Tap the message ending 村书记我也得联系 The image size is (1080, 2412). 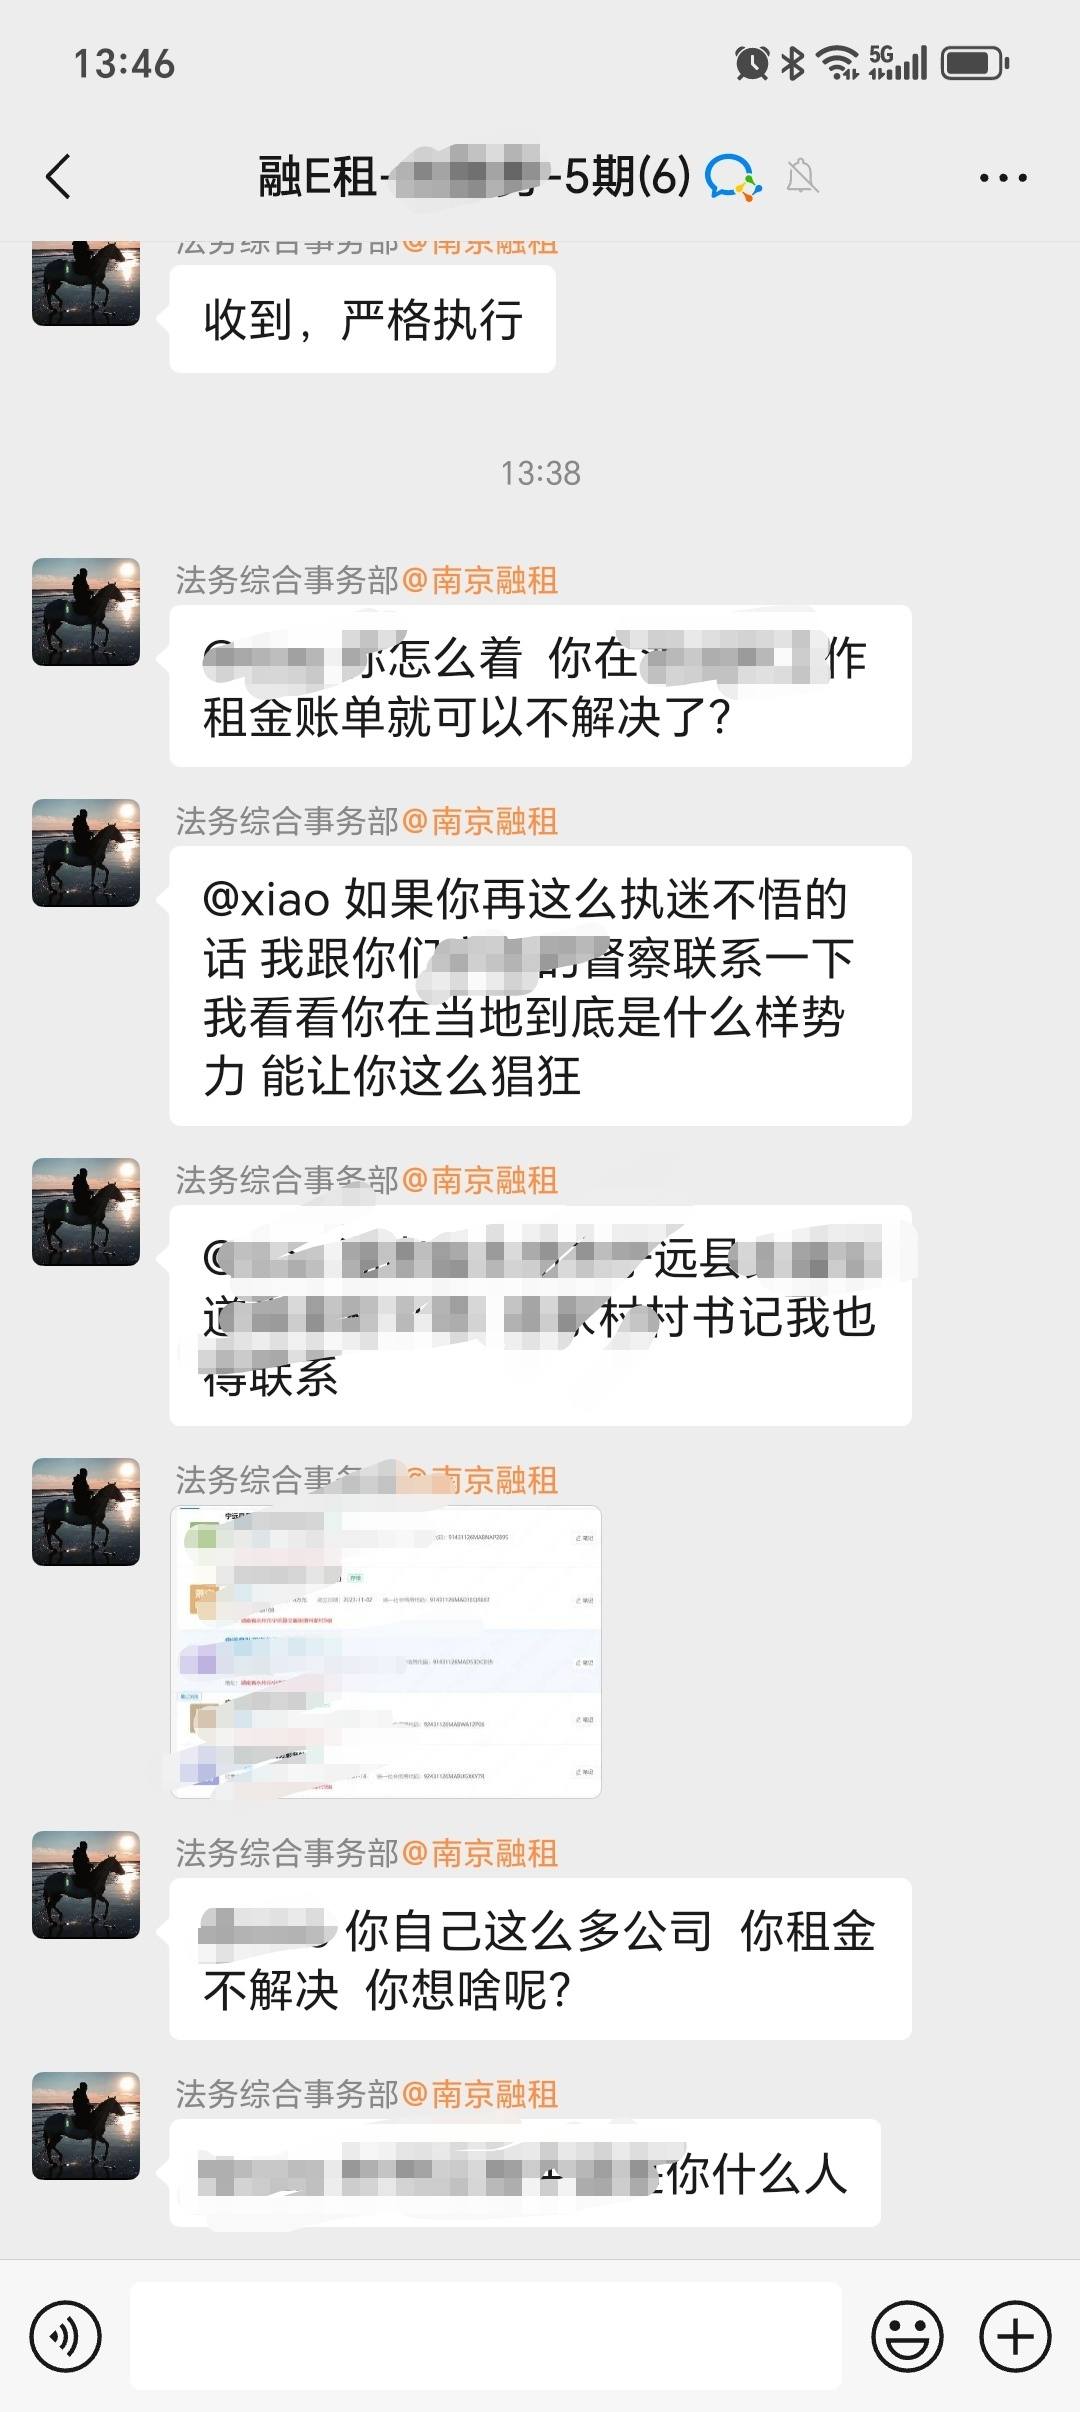point(540,1315)
